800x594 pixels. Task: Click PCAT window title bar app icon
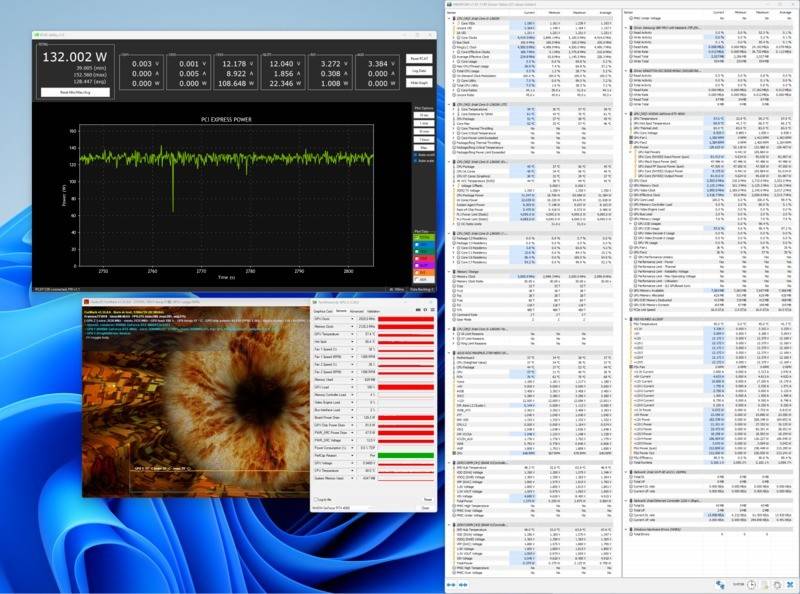click(x=37, y=35)
